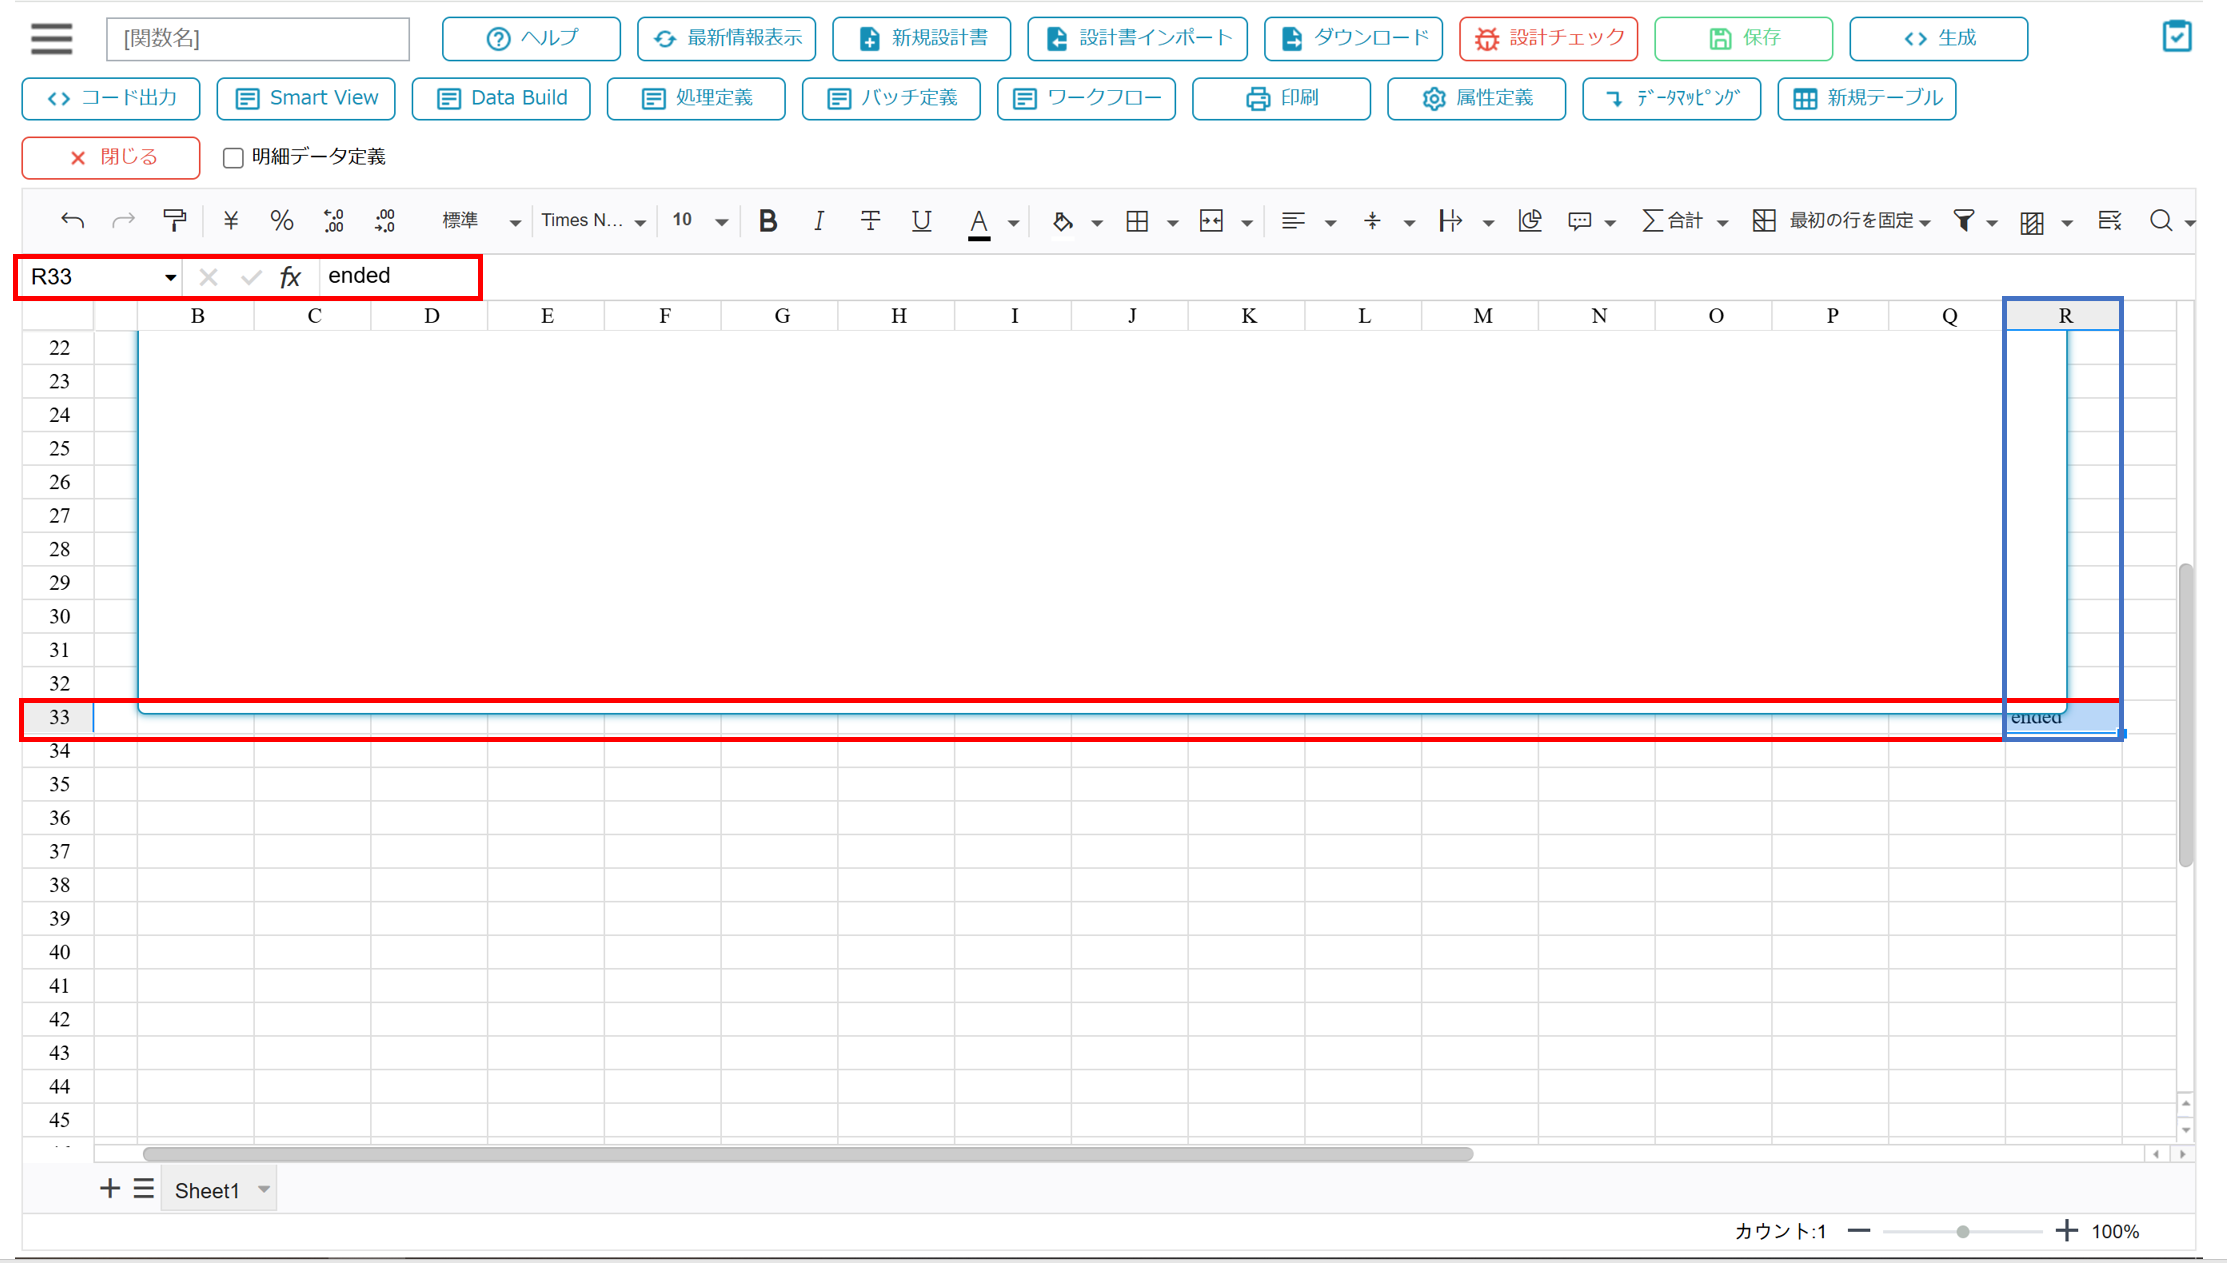Open バッチ定義 panel
Viewport: 2227px width, 1263px height.
[891, 98]
